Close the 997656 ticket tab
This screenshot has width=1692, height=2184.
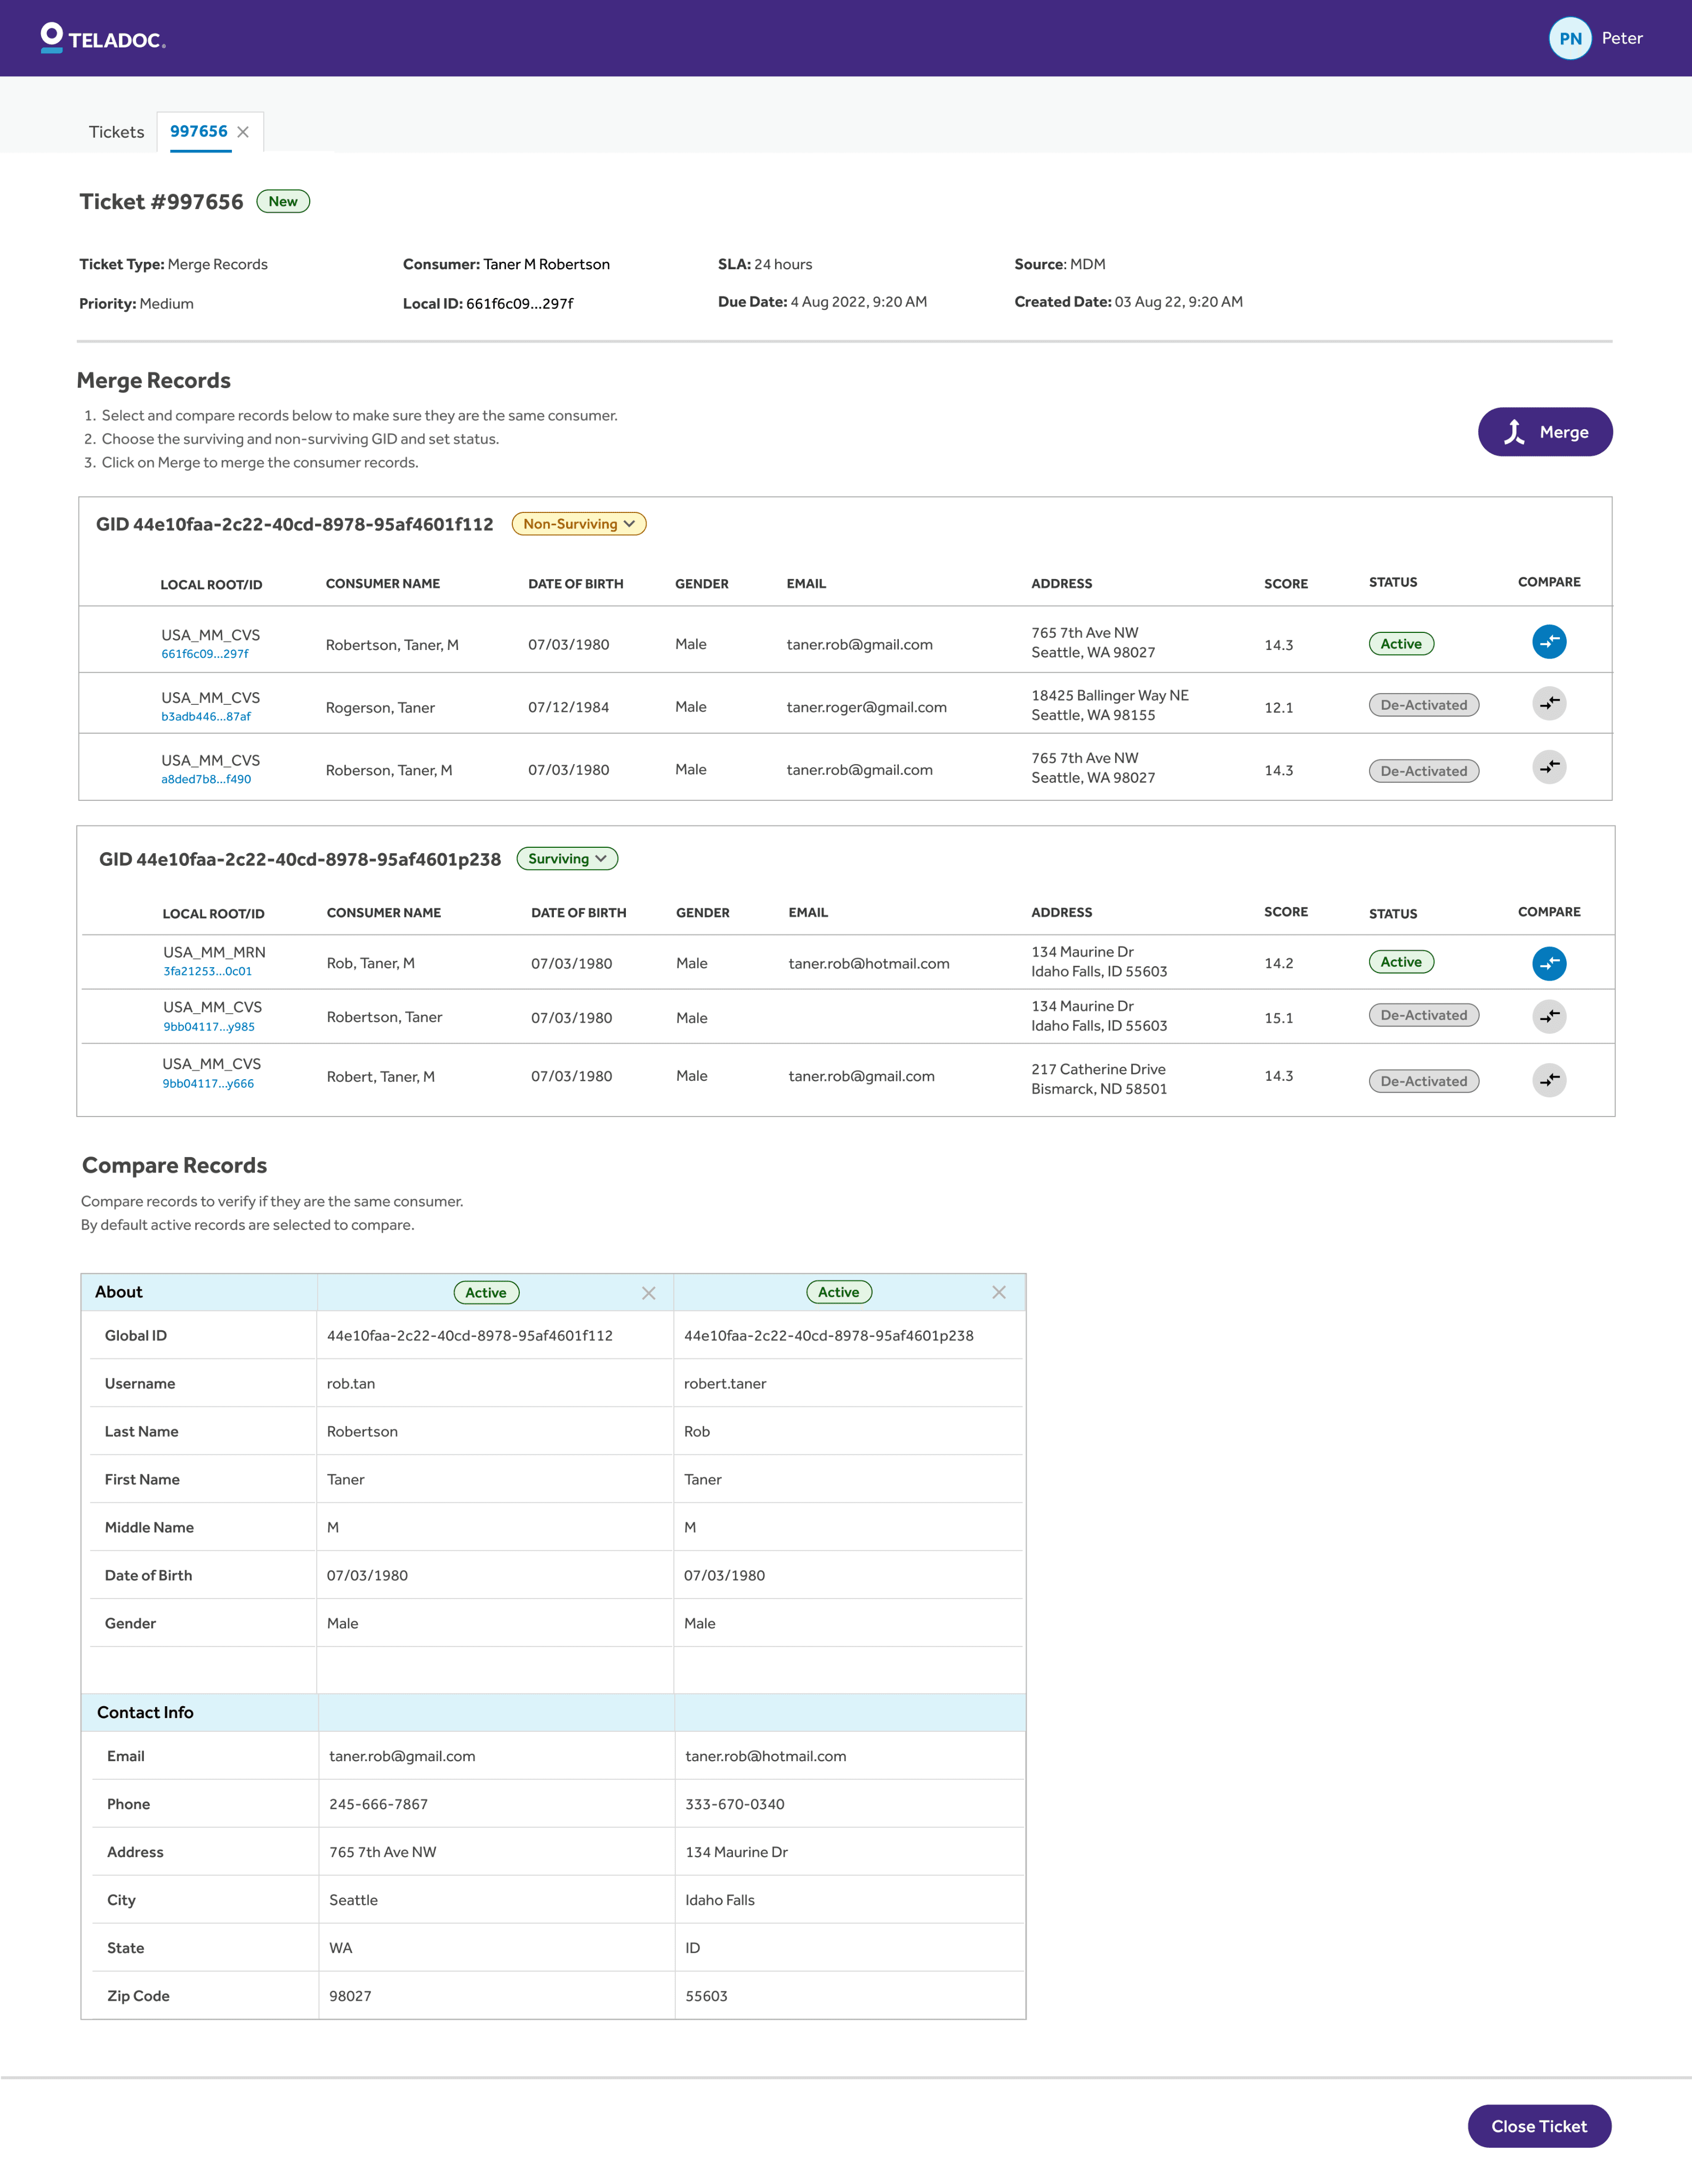coord(243,132)
